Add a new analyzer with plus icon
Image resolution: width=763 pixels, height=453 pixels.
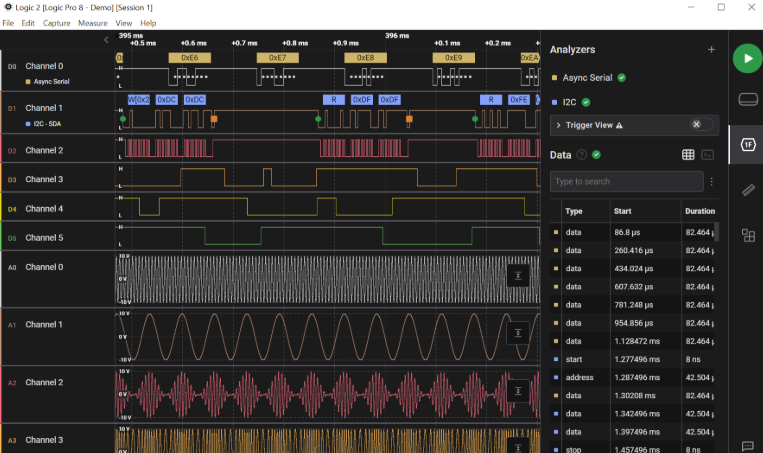click(711, 49)
